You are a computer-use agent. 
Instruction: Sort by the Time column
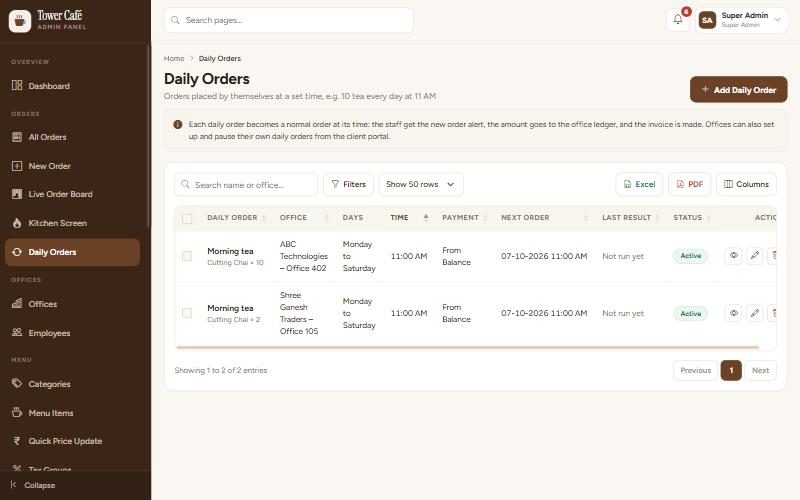click(409, 217)
